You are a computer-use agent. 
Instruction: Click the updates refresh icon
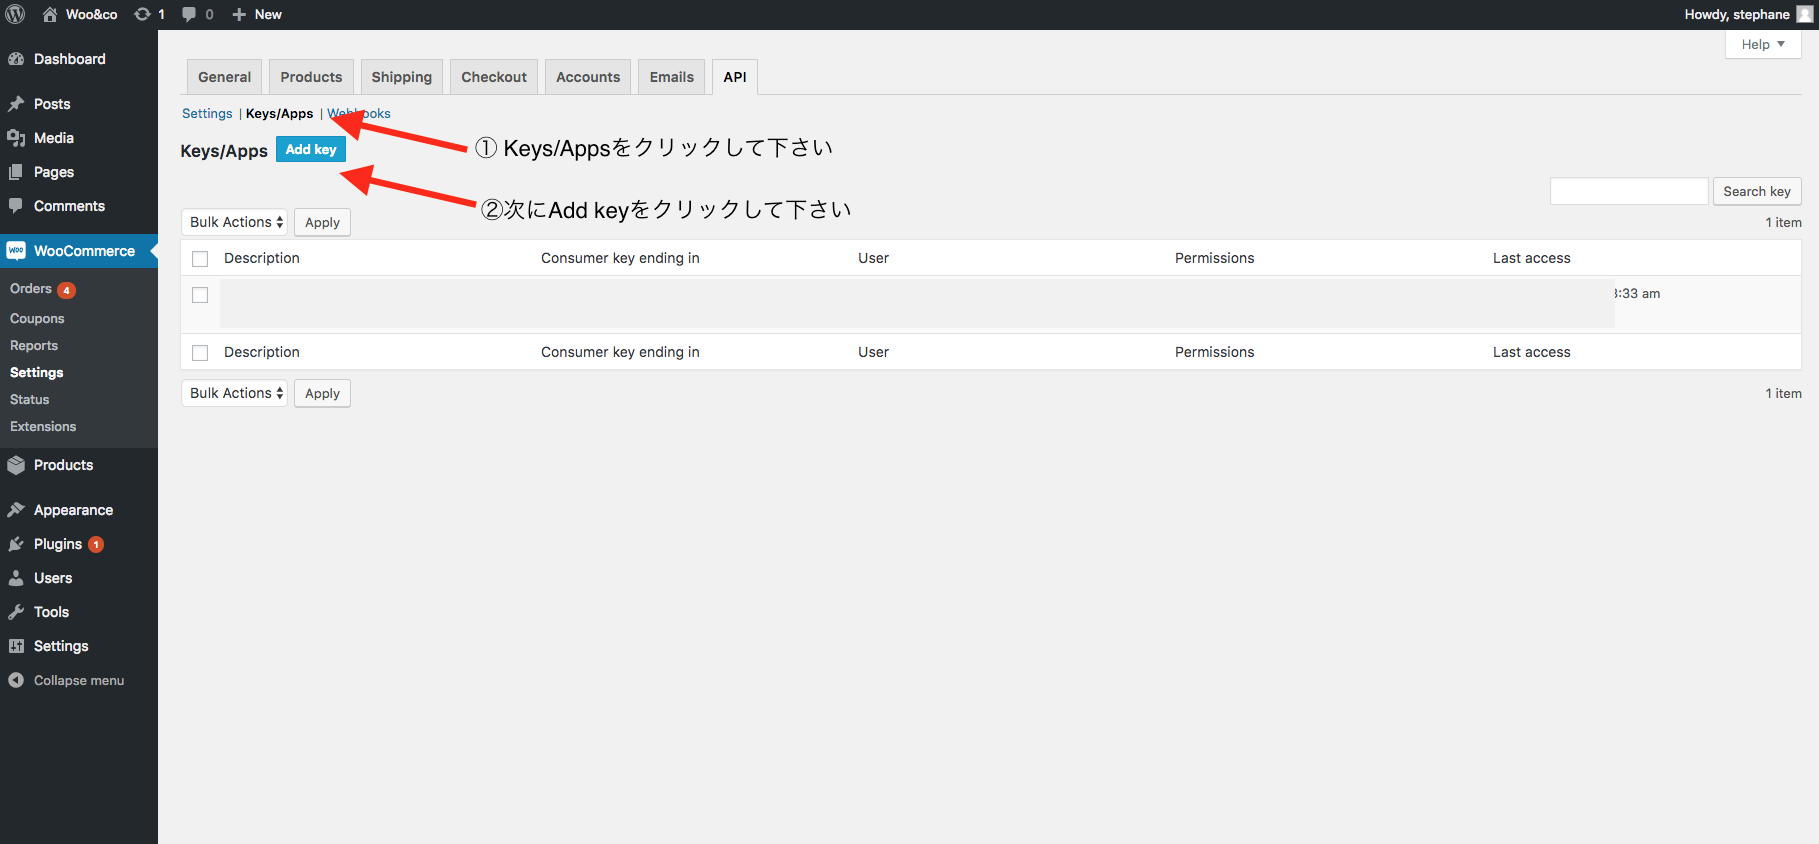(x=143, y=14)
